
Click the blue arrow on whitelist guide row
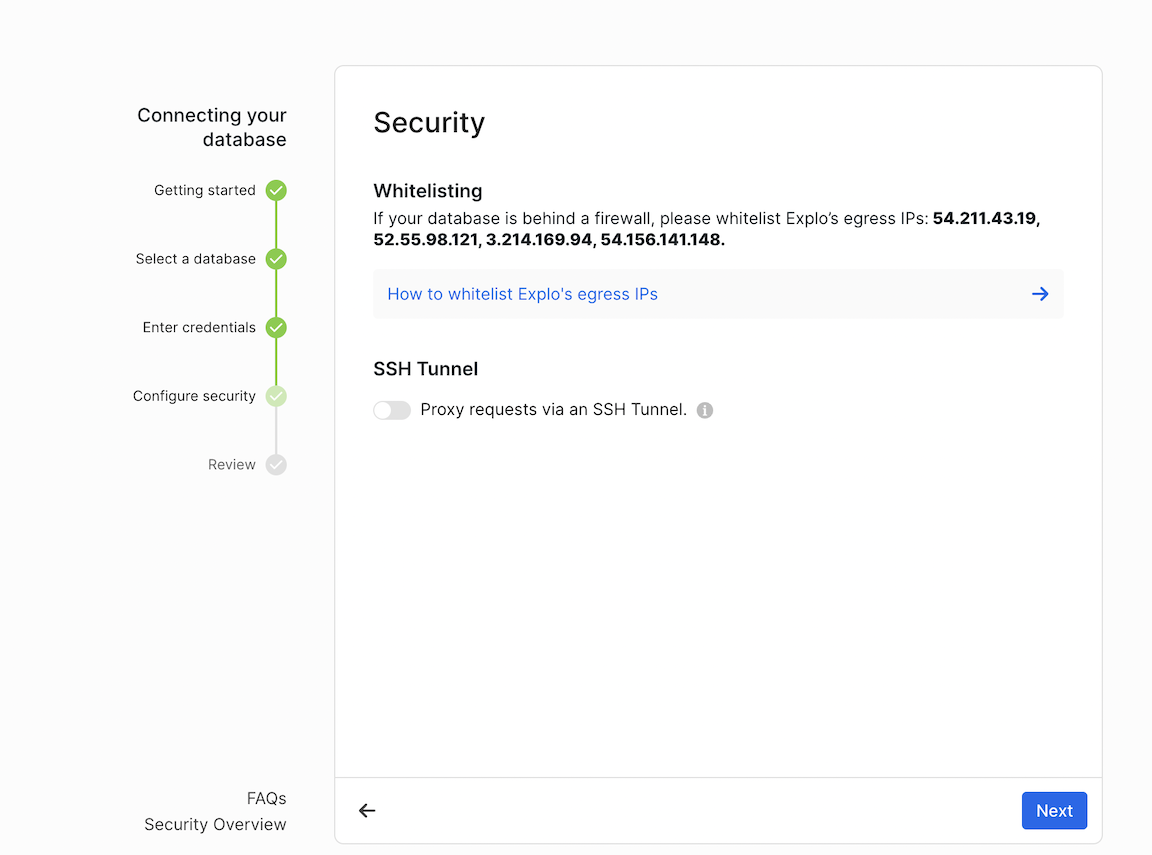[x=1040, y=294]
